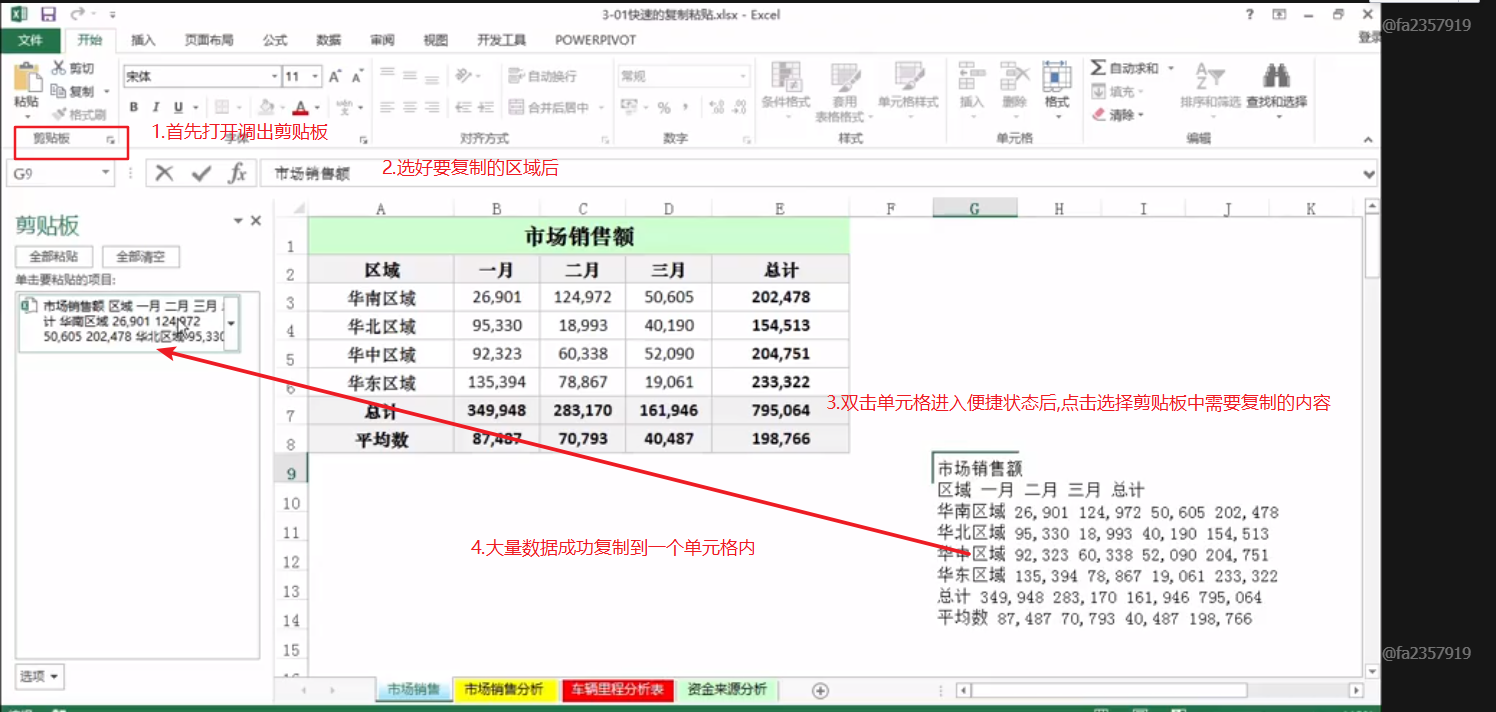Add a new sheet with the plus button

tap(820, 690)
